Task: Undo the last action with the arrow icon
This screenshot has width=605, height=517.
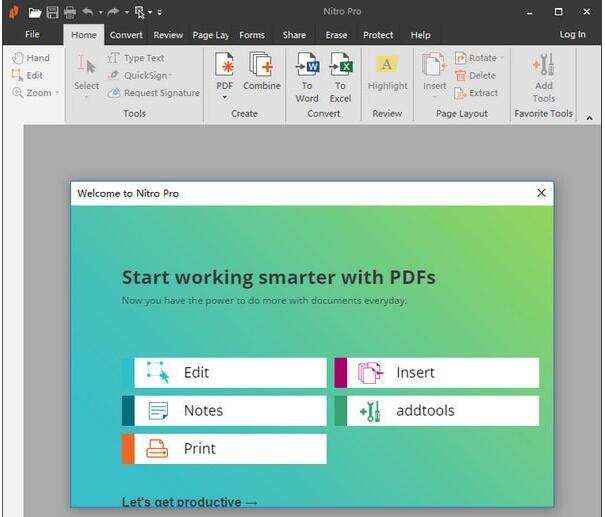Action: click(88, 12)
